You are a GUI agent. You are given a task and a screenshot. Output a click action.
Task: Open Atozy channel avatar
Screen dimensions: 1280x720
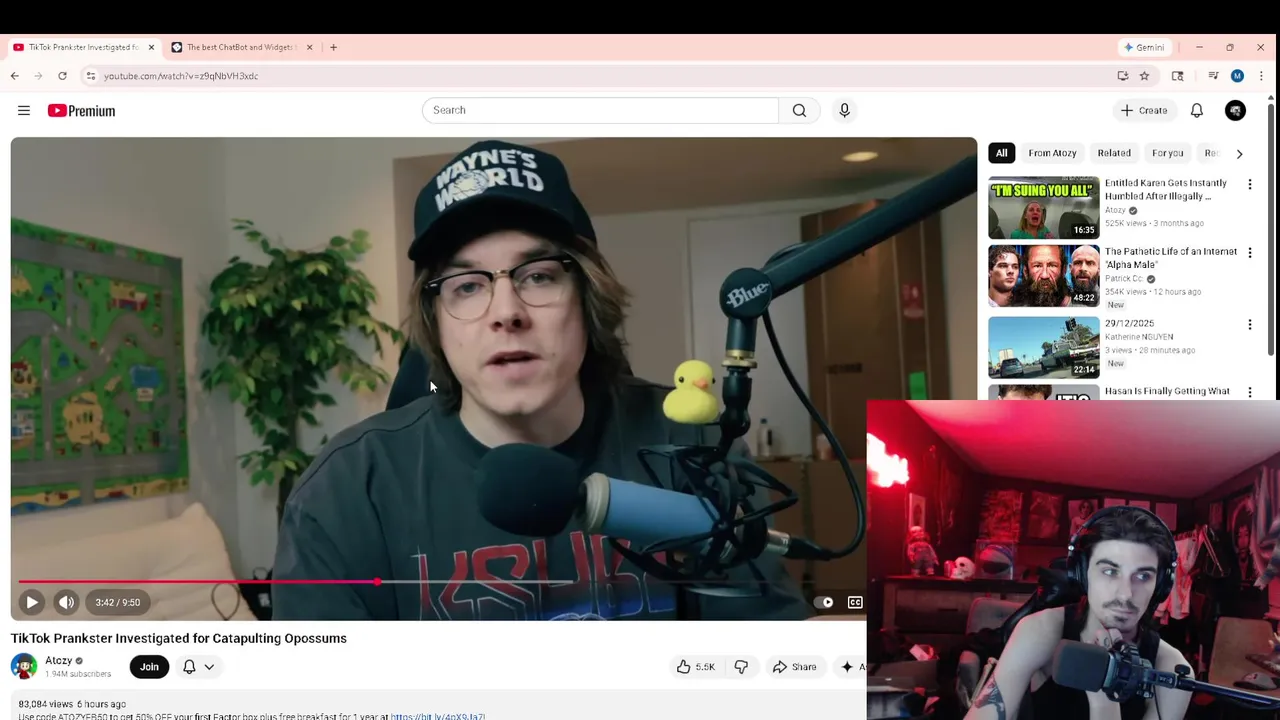pos(24,666)
